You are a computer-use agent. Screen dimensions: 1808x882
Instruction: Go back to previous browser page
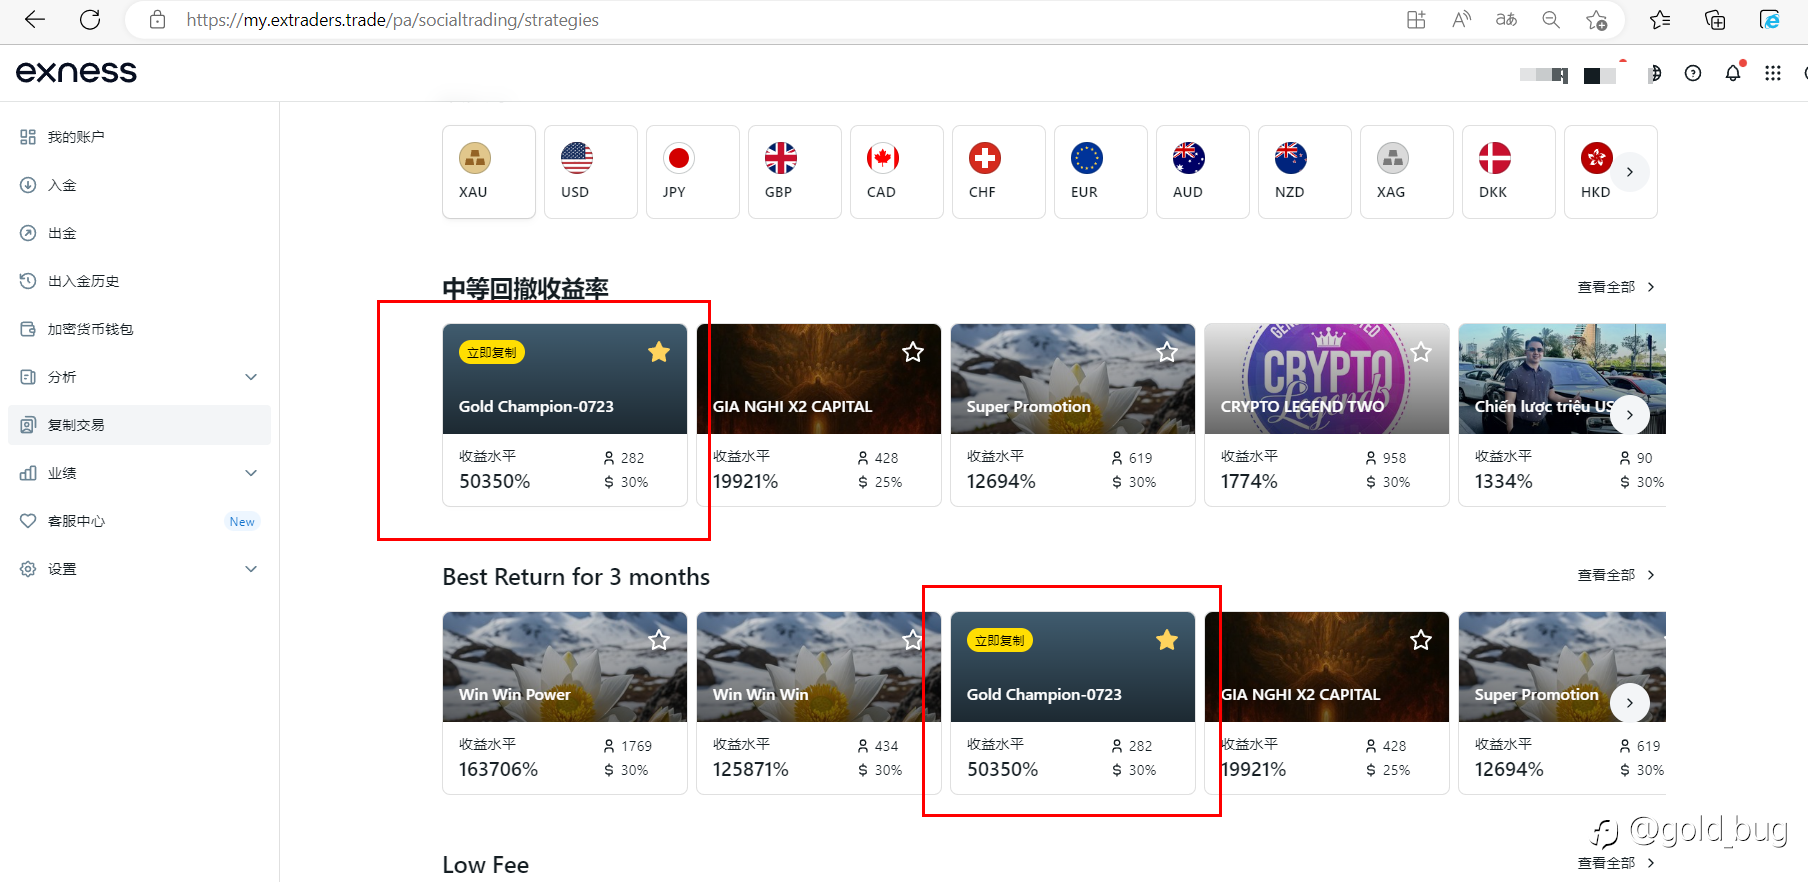point(35,19)
